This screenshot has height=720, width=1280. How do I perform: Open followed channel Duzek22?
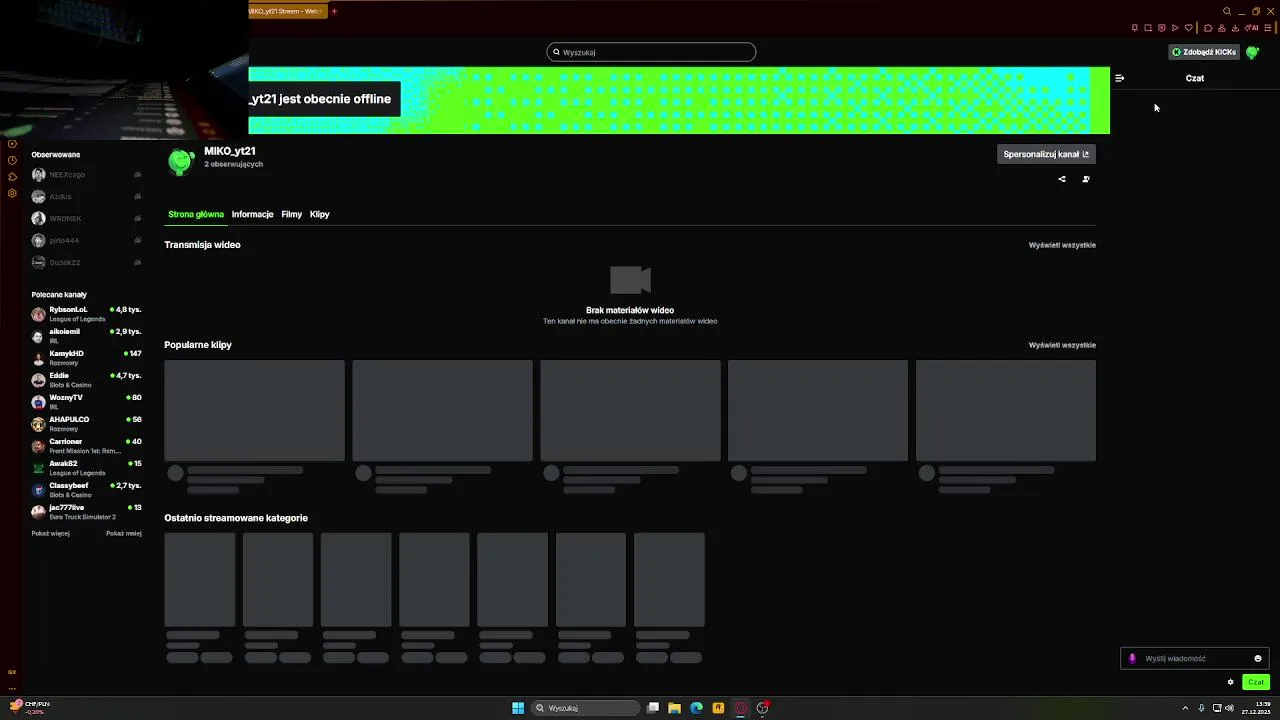coord(86,263)
